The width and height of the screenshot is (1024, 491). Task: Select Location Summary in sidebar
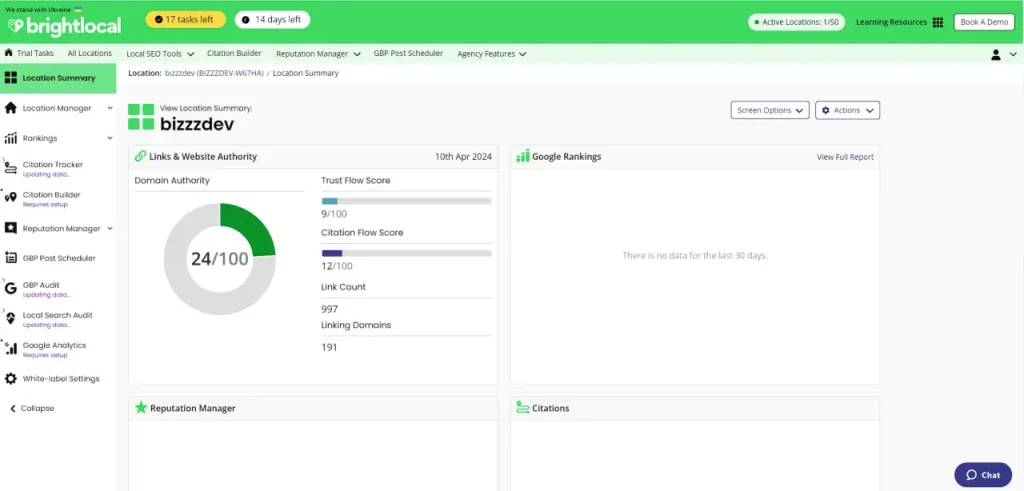click(x=58, y=78)
